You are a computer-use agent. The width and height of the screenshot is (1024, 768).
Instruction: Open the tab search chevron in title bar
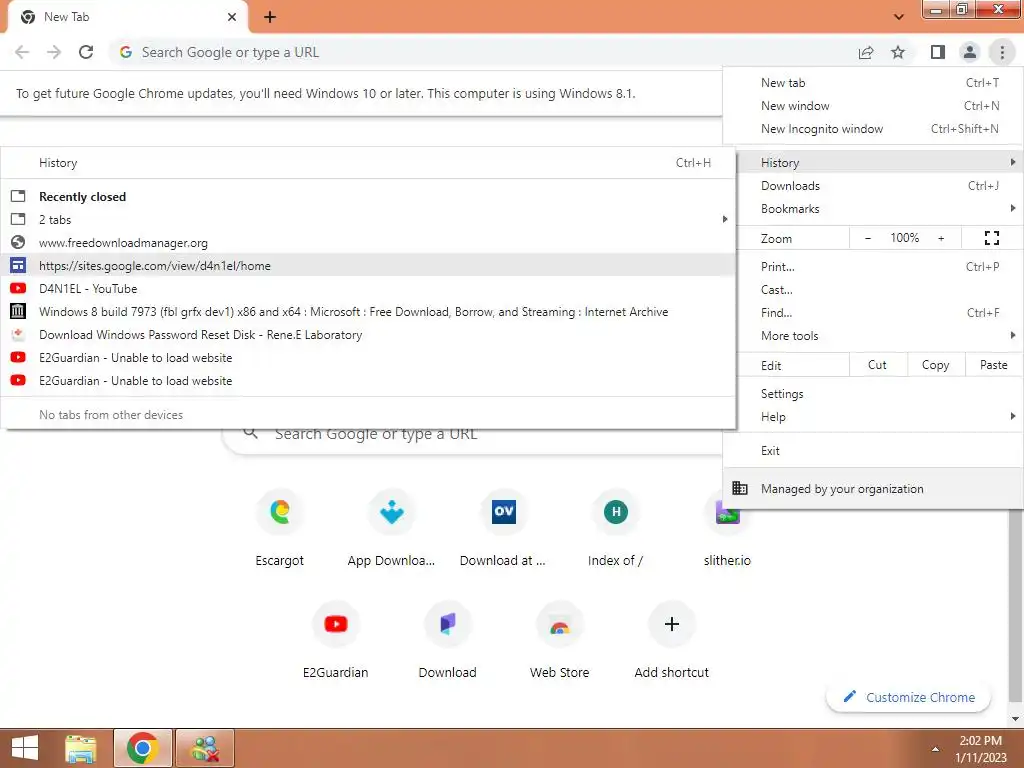pyautogui.click(x=899, y=17)
